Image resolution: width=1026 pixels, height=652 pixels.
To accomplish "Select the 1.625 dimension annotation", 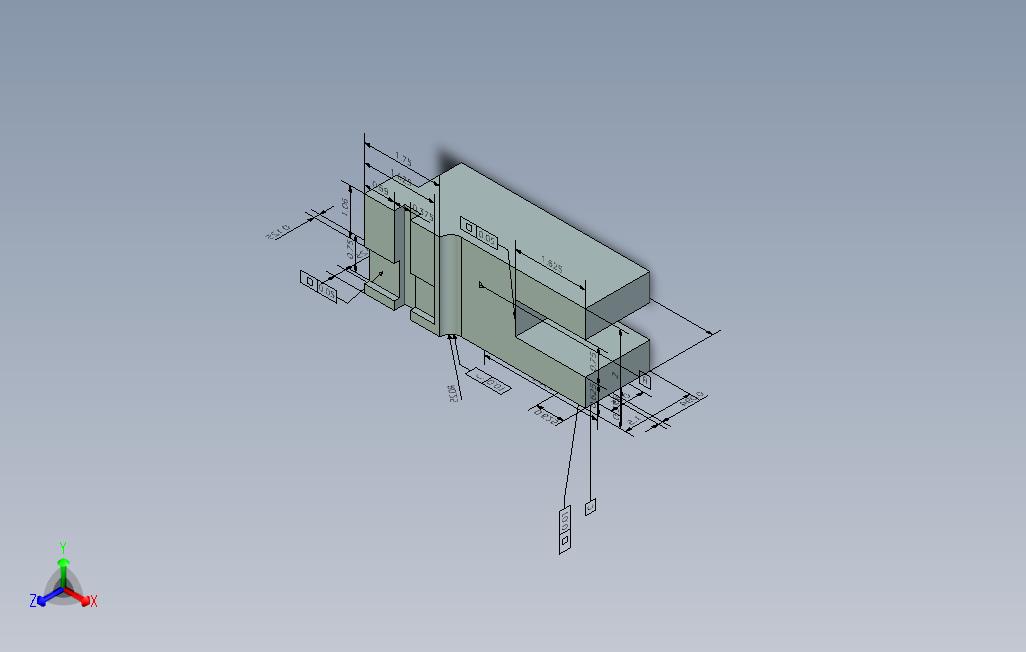I will (x=400, y=178).
